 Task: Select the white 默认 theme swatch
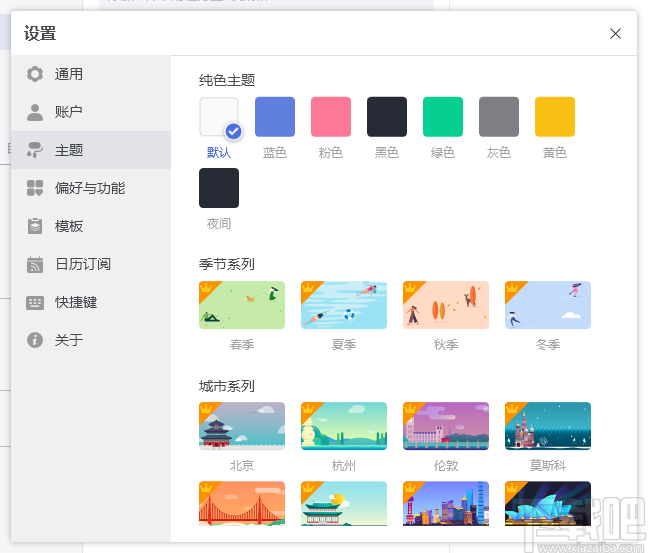click(219, 117)
